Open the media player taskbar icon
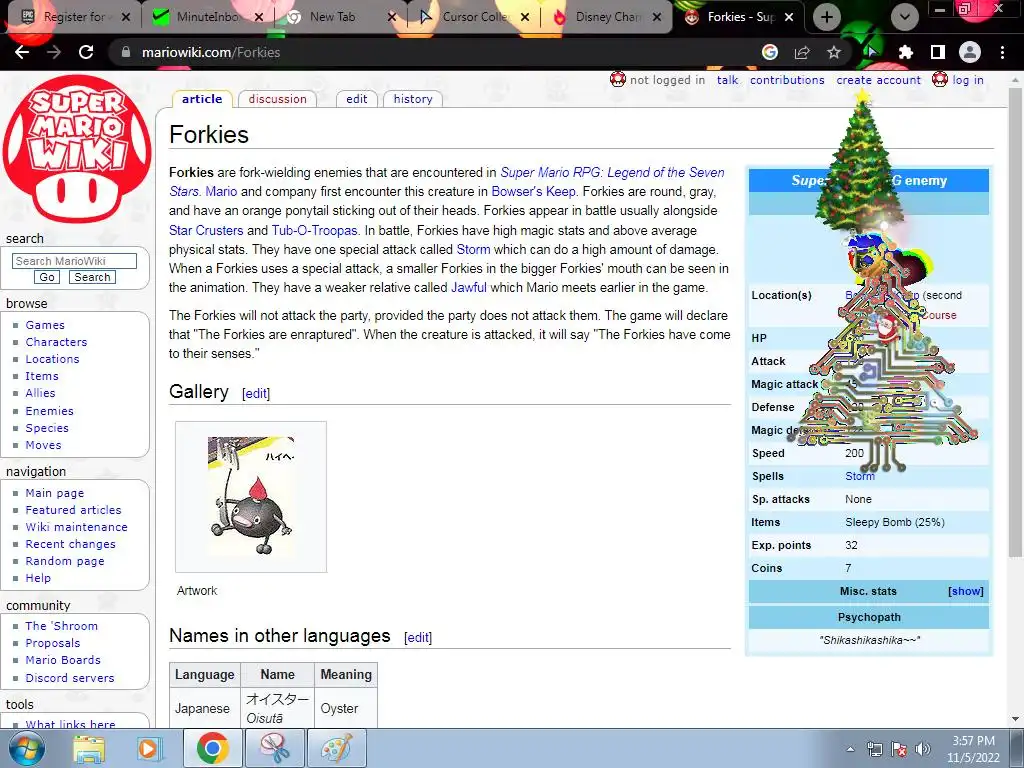The height and width of the screenshot is (768, 1024). click(149, 748)
